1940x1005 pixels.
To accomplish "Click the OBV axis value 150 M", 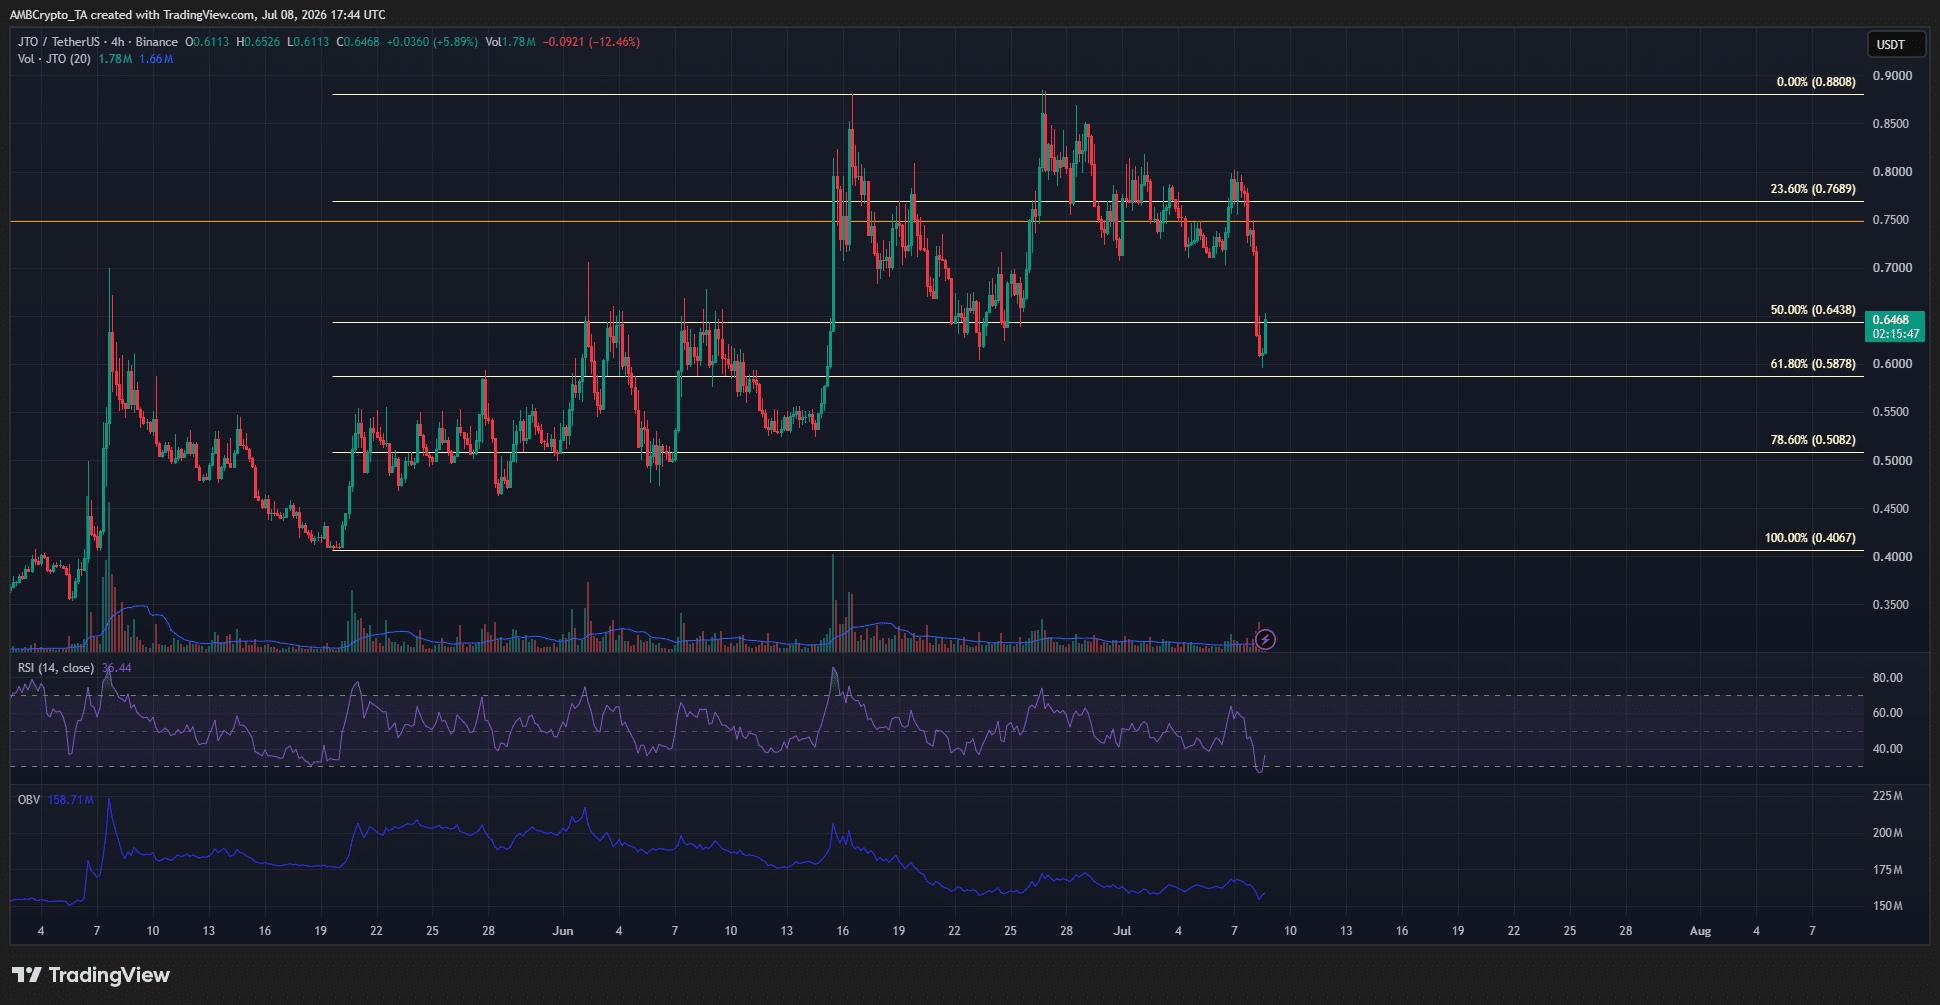I will coord(1888,906).
